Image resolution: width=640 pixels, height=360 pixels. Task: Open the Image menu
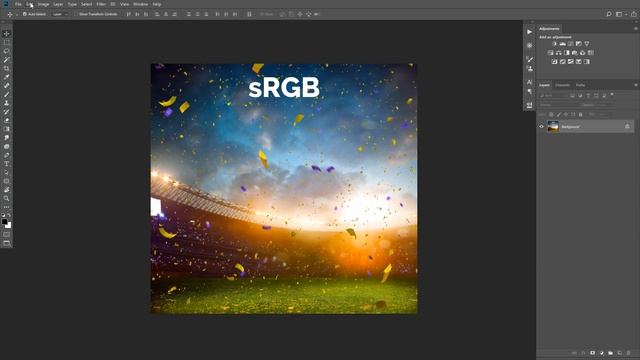point(43,4)
